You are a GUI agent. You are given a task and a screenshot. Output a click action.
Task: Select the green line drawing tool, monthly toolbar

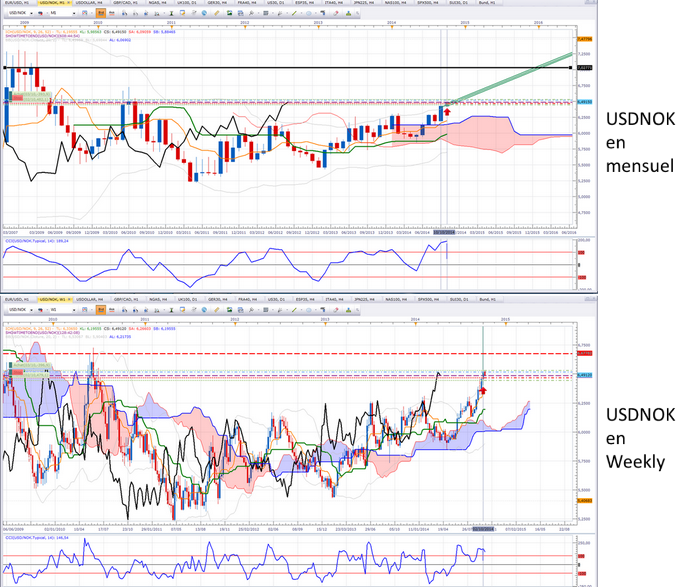pyautogui.click(x=294, y=13)
